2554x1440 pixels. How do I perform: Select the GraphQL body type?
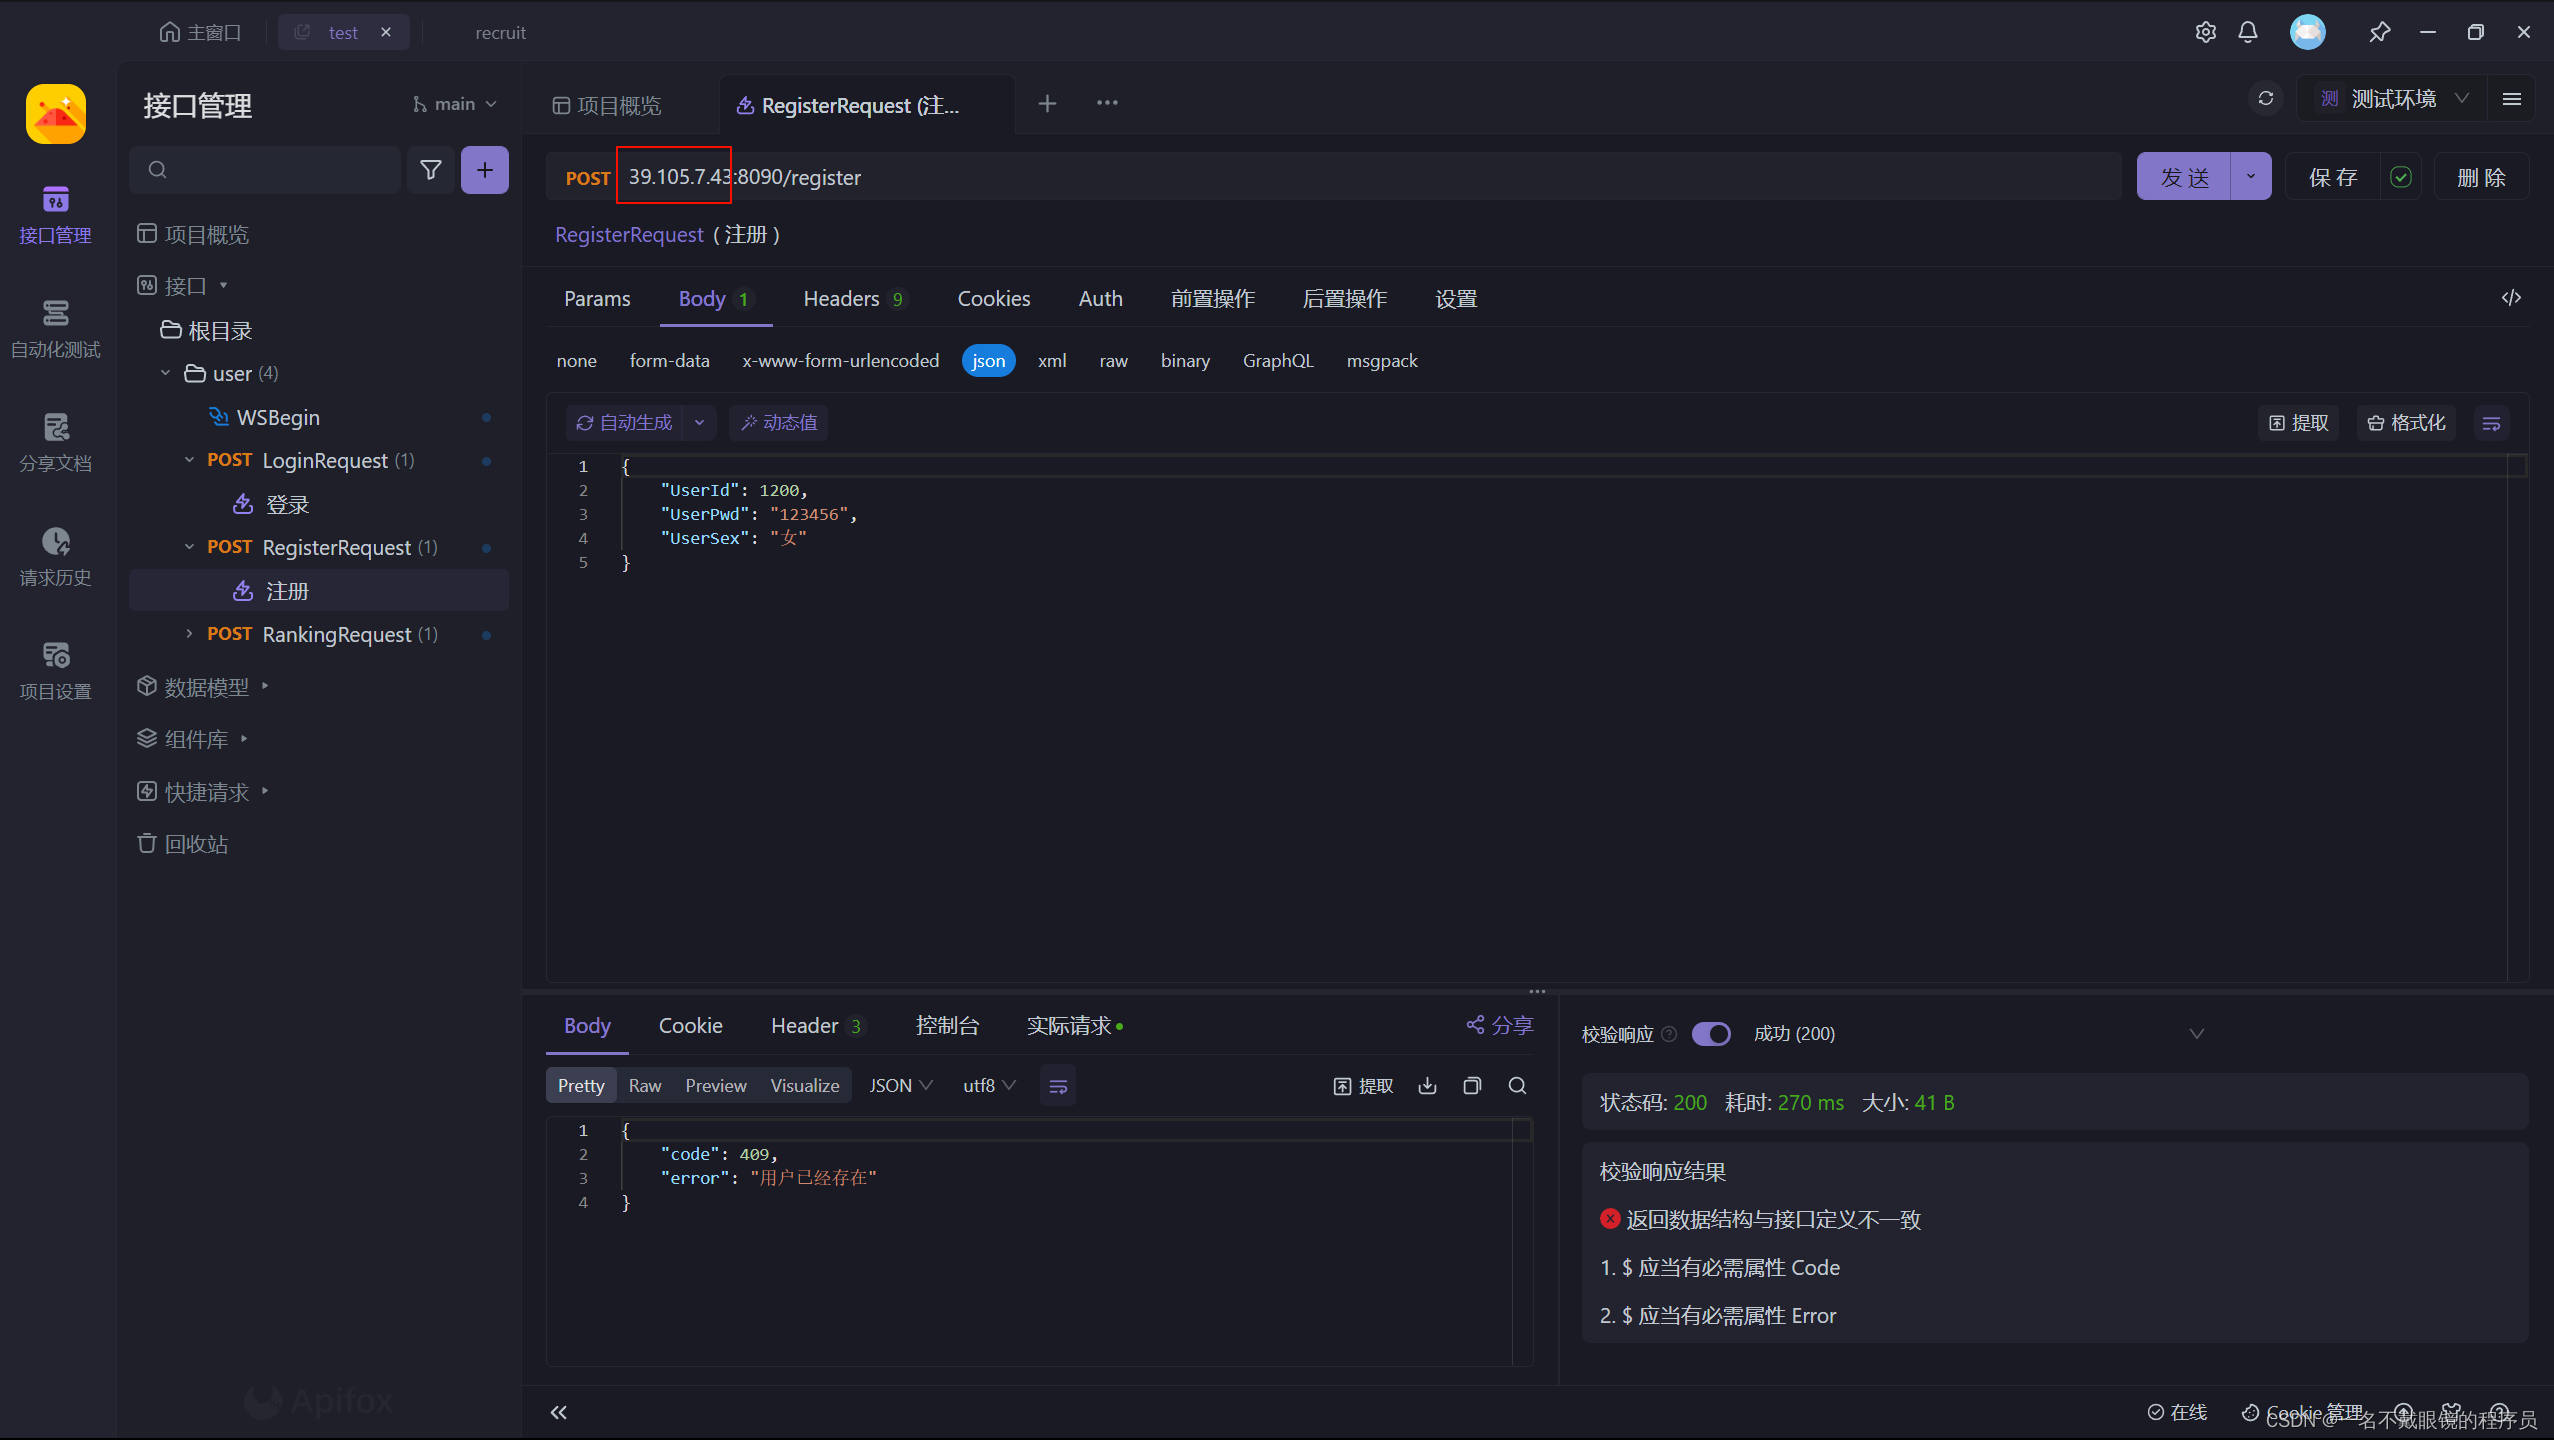pos(1278,361)
